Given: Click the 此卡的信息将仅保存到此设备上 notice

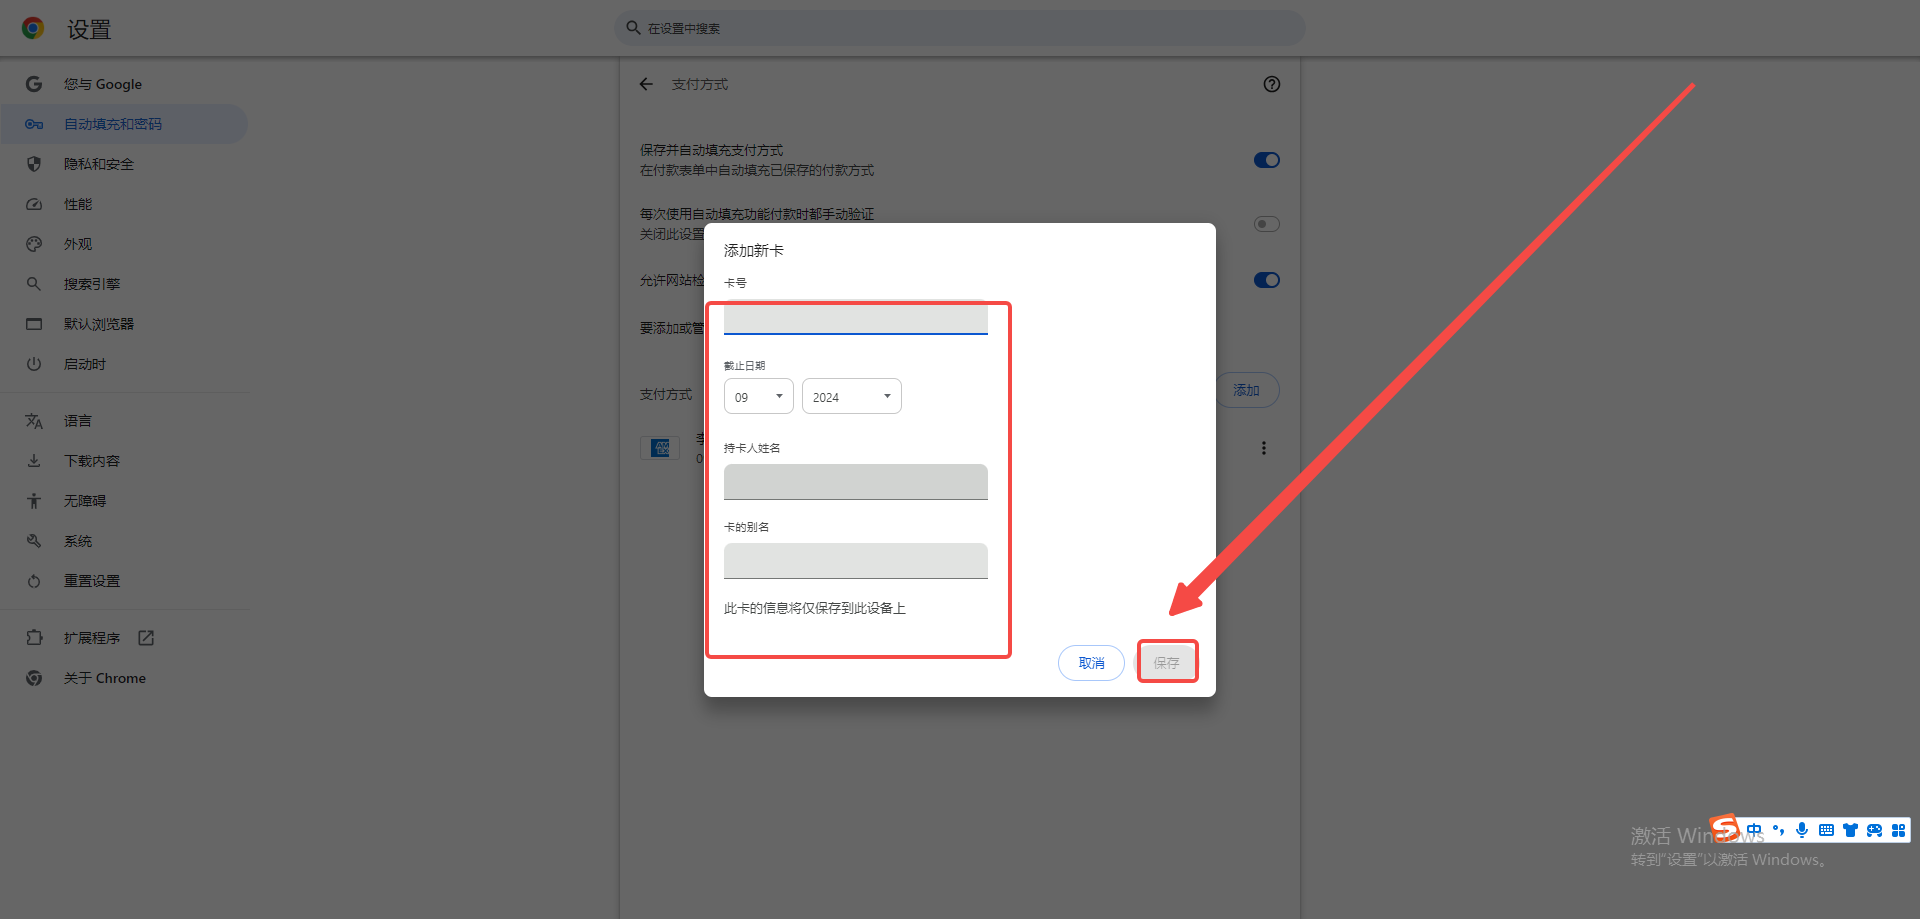Looking at the screenshot, I should 815,608.
